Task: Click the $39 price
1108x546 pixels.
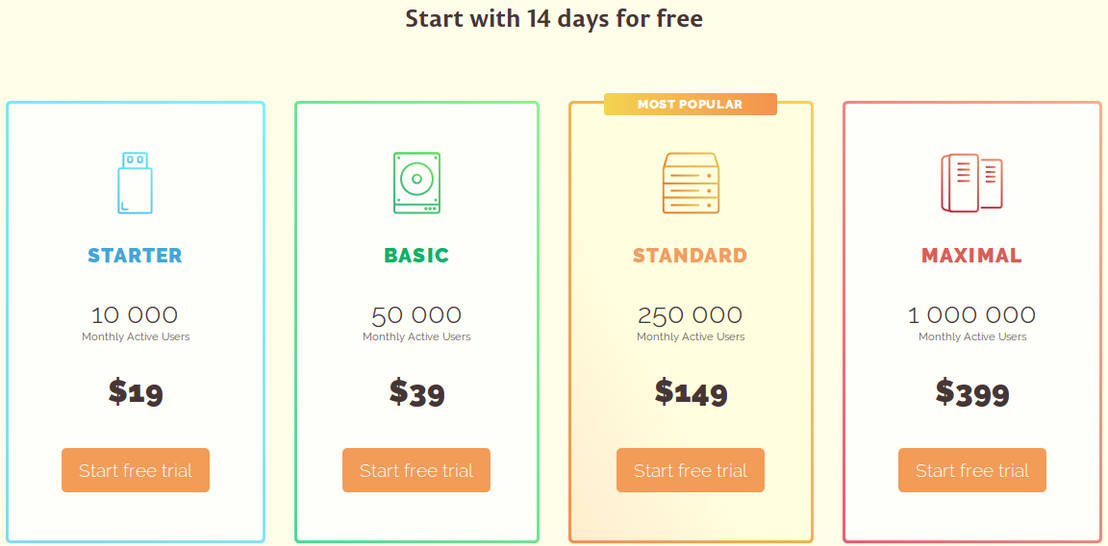Action: point(416,392)
